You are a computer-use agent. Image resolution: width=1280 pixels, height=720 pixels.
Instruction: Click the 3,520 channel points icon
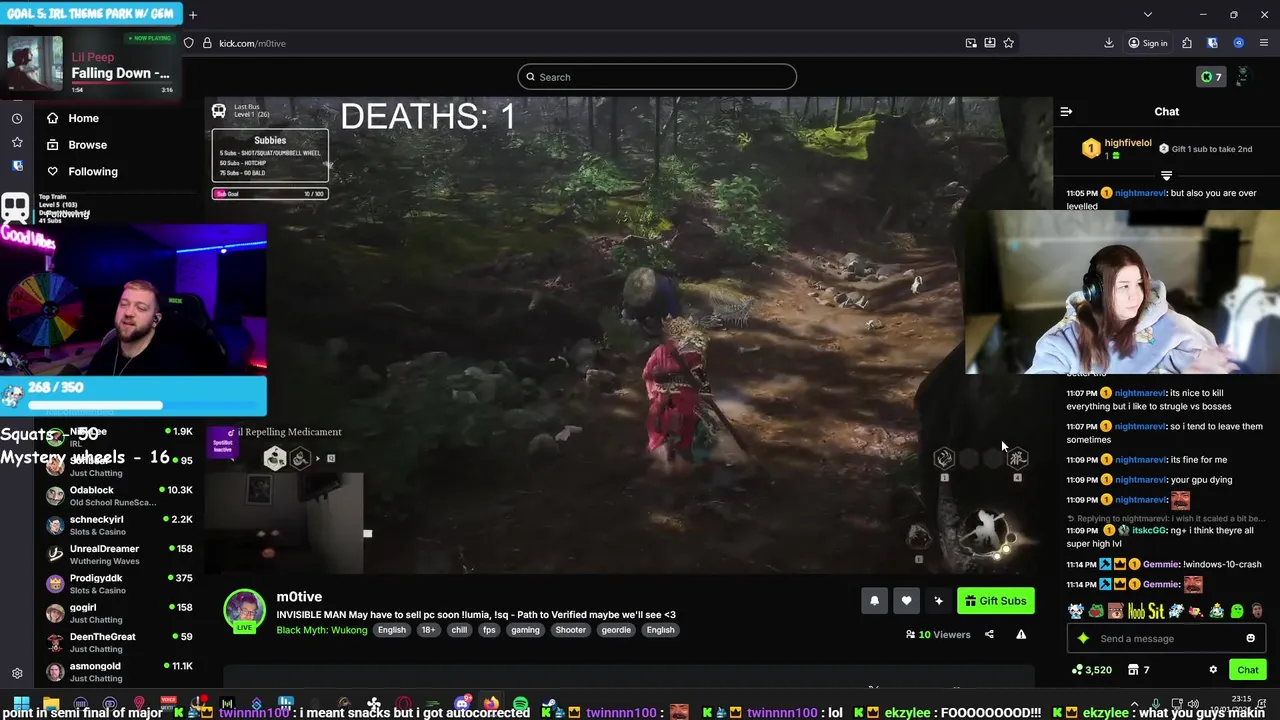1077,670
